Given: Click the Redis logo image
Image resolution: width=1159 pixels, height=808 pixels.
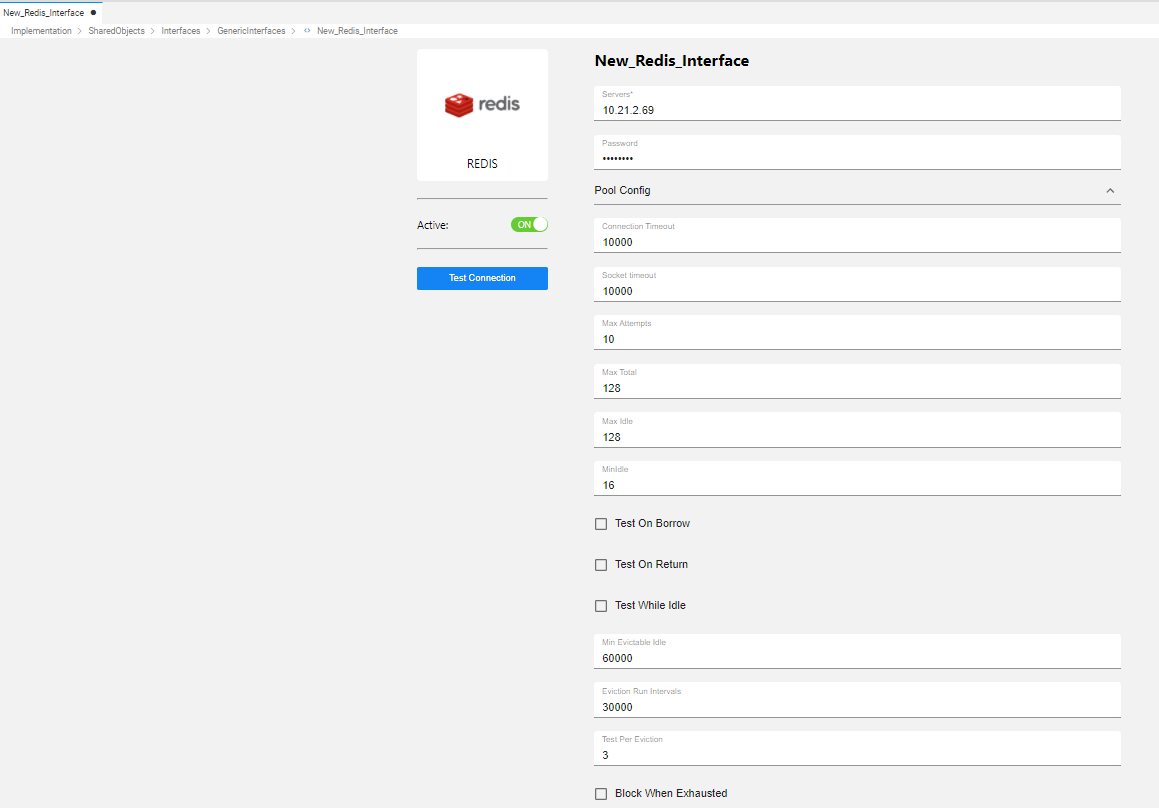Looking at the screenshot, I should [482, 104].
